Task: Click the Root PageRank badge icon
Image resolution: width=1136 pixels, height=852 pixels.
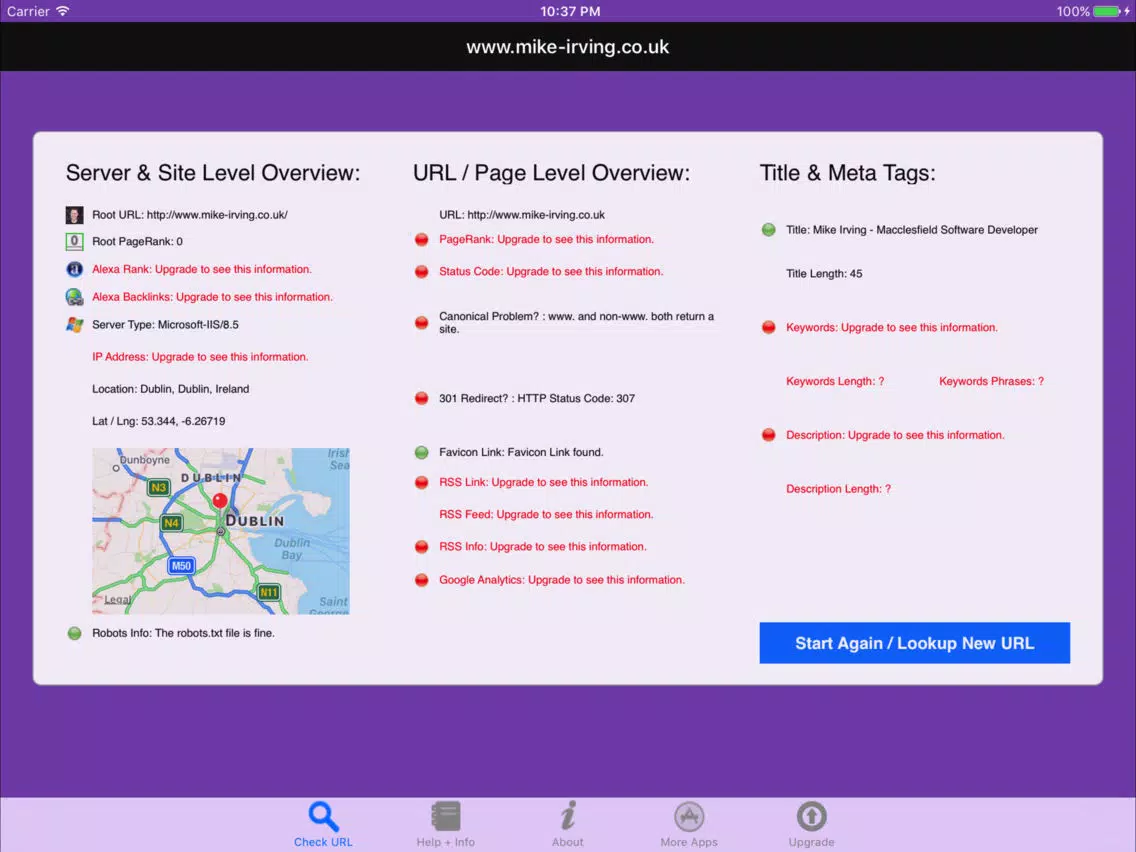Action: [75, 241]
